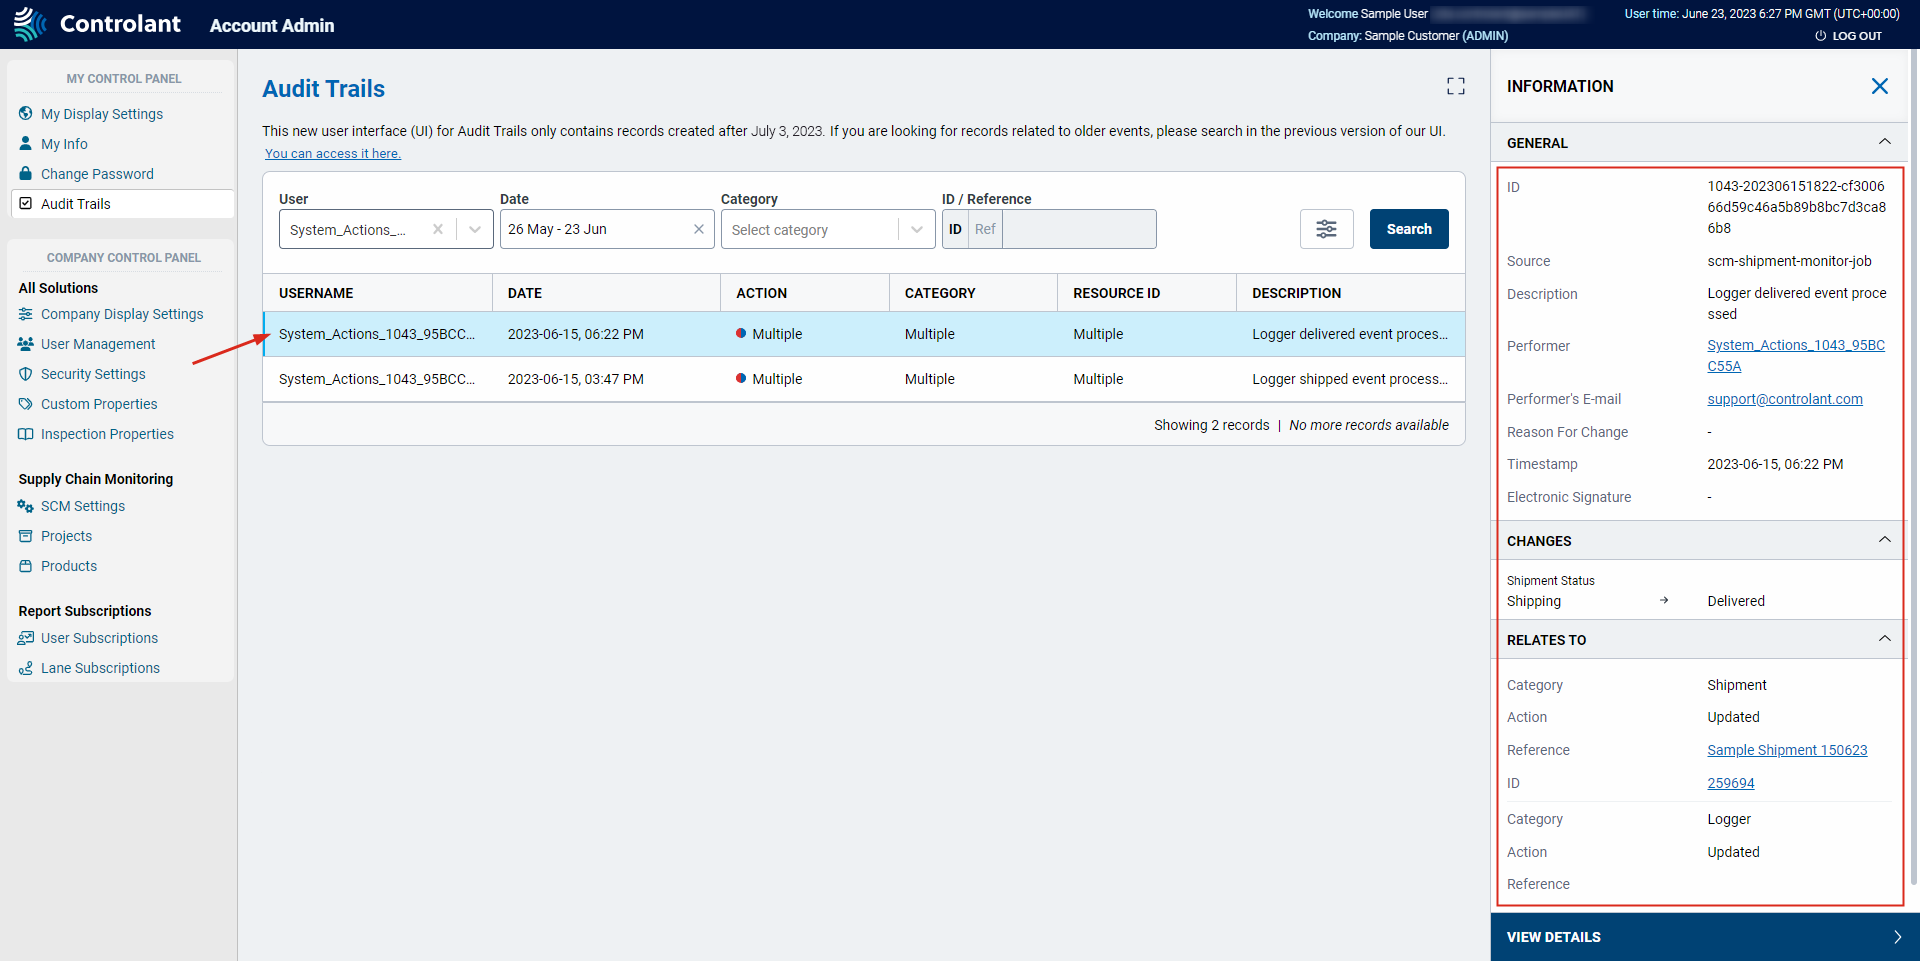Viewport: 1920px width, 961px height.
Task: Click the My Display Settings icon
Action: 26,114
